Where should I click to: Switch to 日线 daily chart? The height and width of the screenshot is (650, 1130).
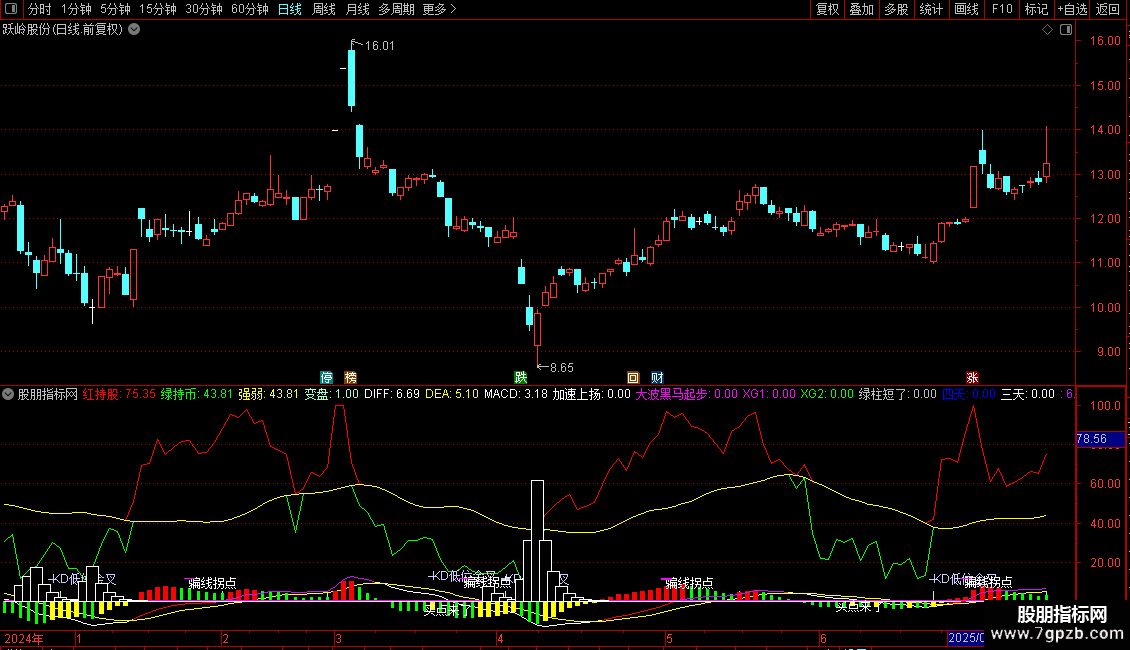290,9
